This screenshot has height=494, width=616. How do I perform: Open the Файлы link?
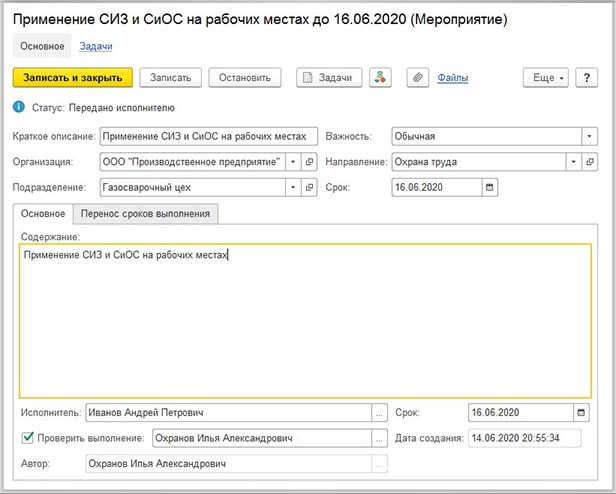[x=453, y=77]
